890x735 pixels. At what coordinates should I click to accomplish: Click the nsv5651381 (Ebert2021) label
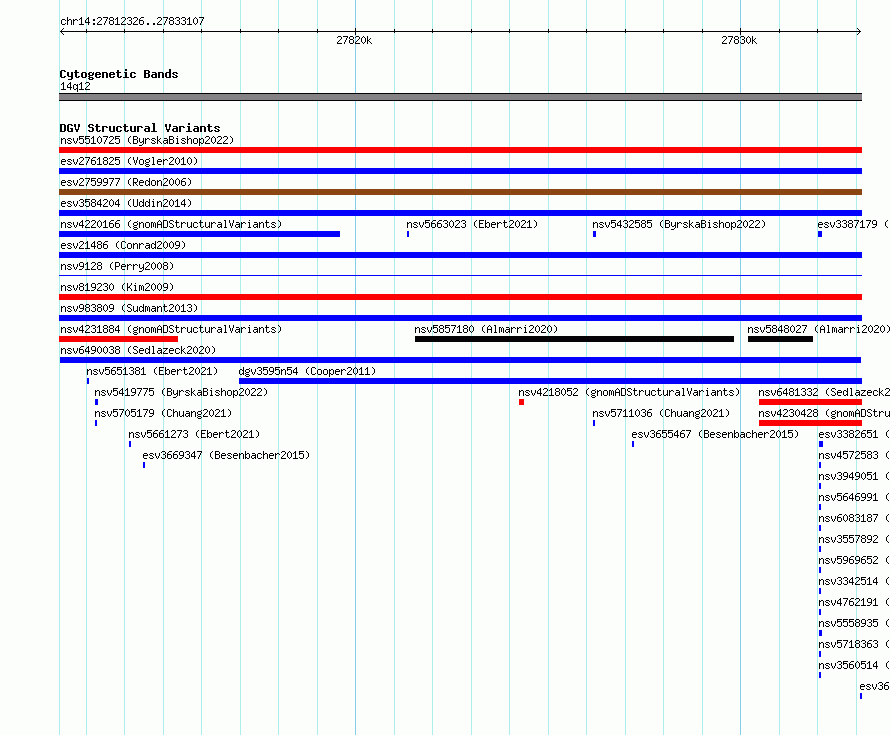[152, 371]
